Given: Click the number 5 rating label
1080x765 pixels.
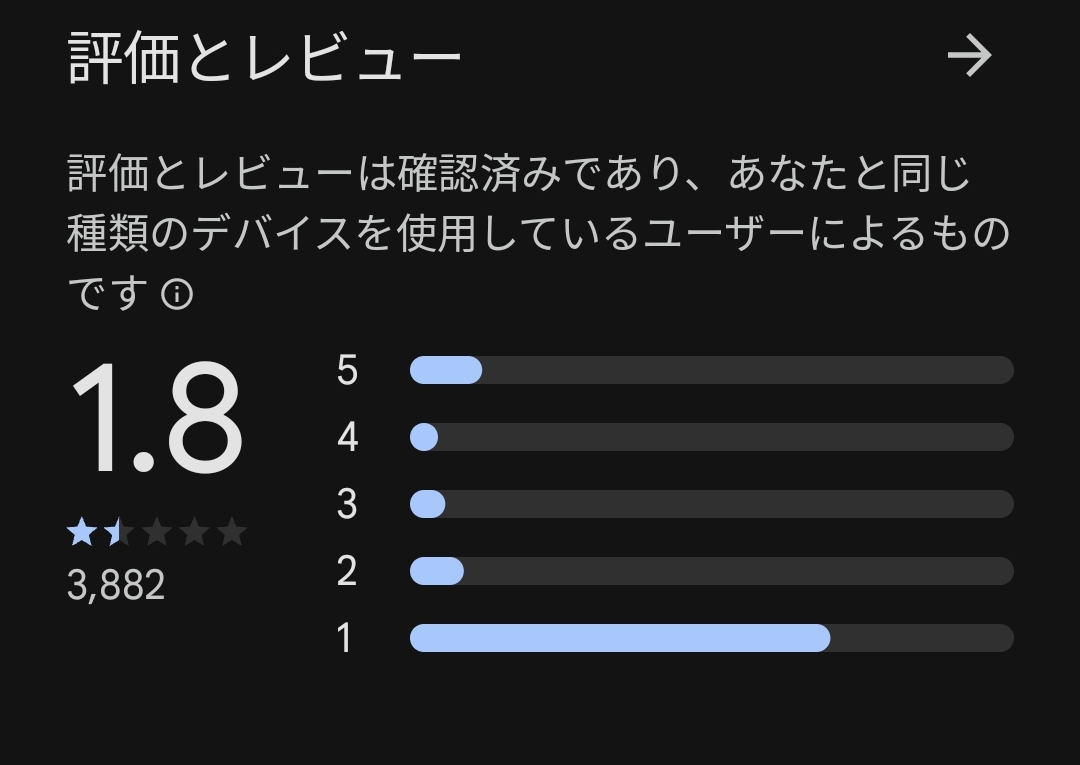Looking at the screenshot, I should click(x=347, y=370).
